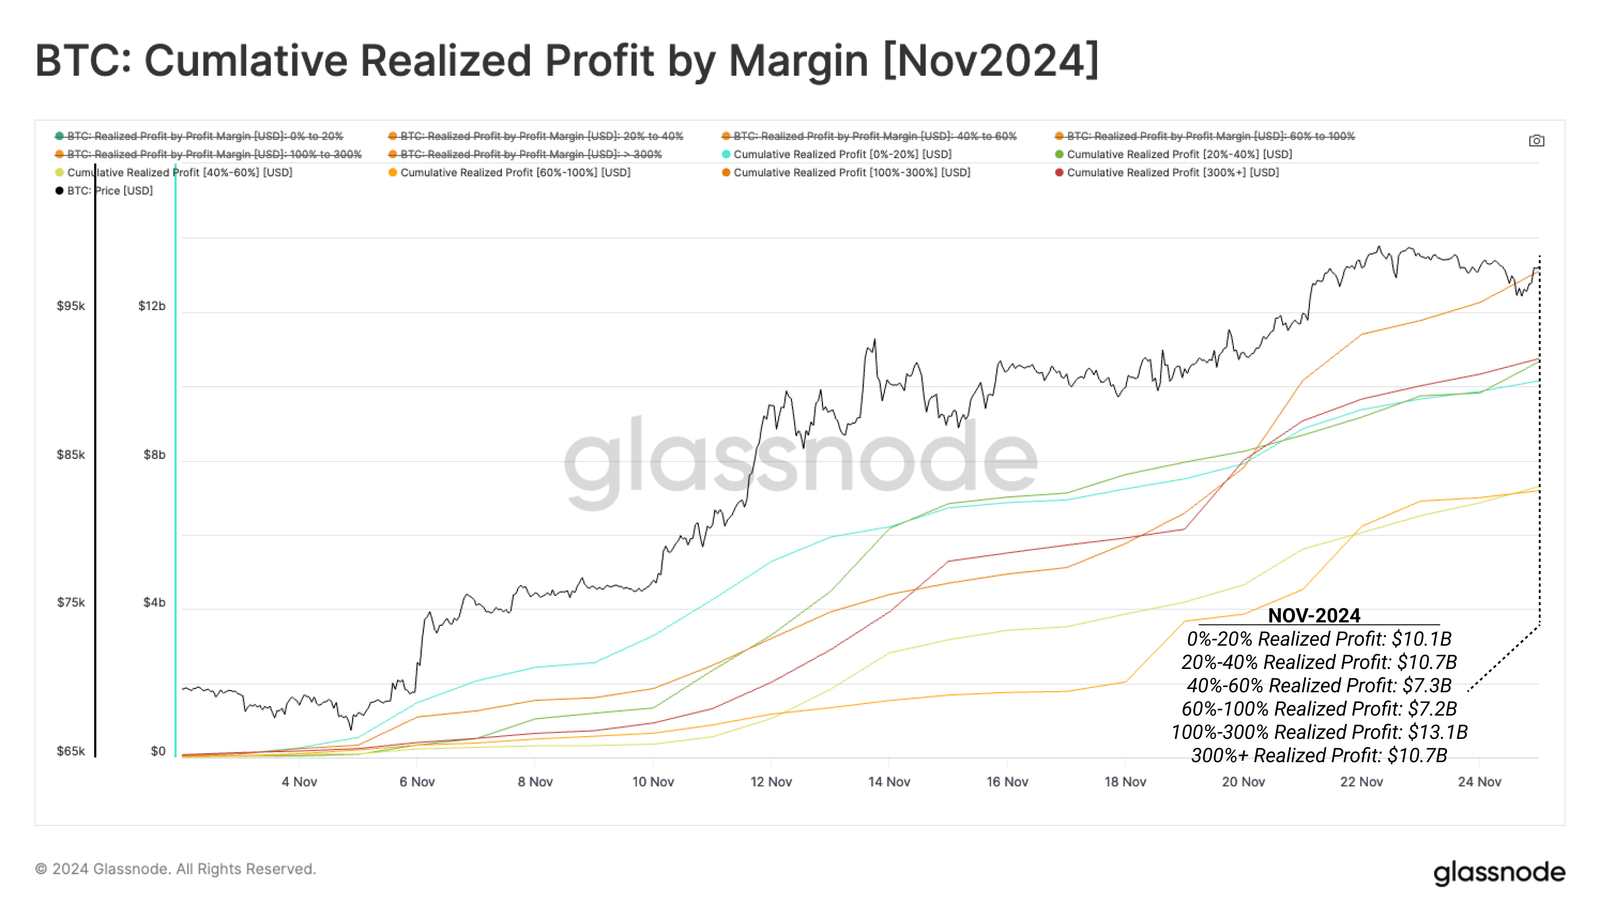Click the black dot beside BTC: Price legend
Image resolution: width=1600 pixels, height=921 pixels.
(x=60, y=191)
